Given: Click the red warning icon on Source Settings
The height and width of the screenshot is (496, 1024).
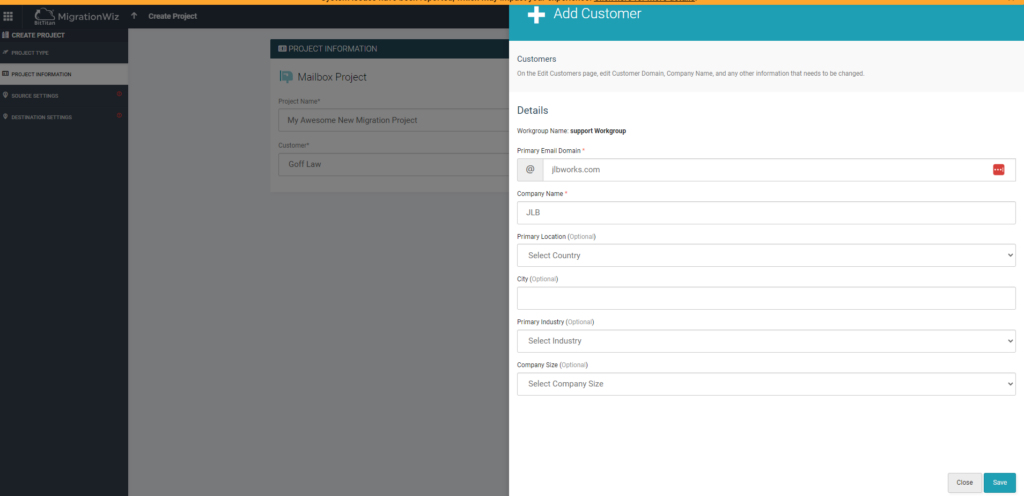Looking at the screenshot, I should tap(120, 95).
